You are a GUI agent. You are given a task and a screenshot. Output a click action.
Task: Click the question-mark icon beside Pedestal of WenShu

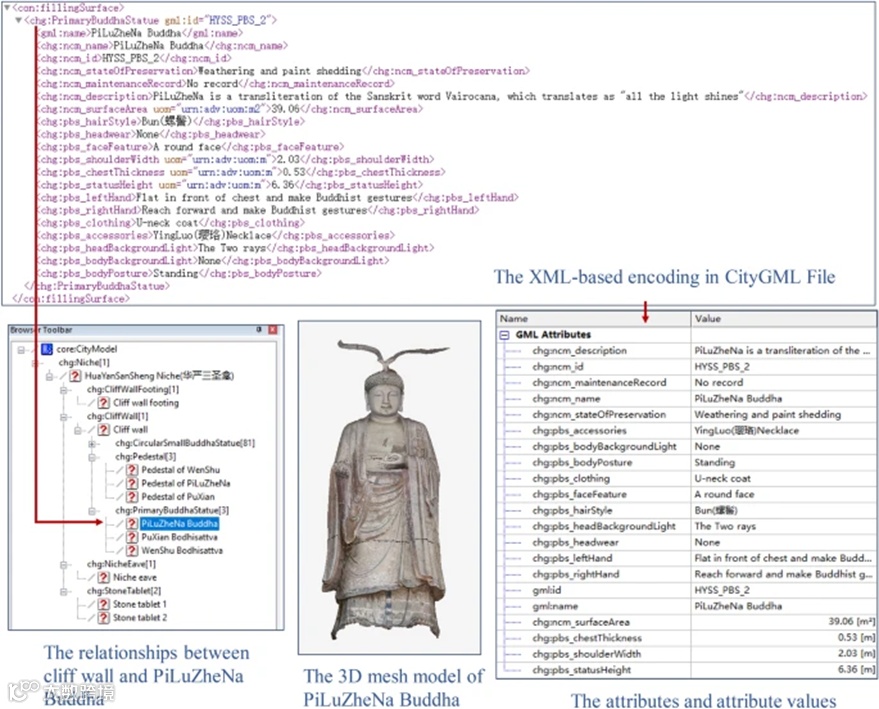tap(132, 470)
